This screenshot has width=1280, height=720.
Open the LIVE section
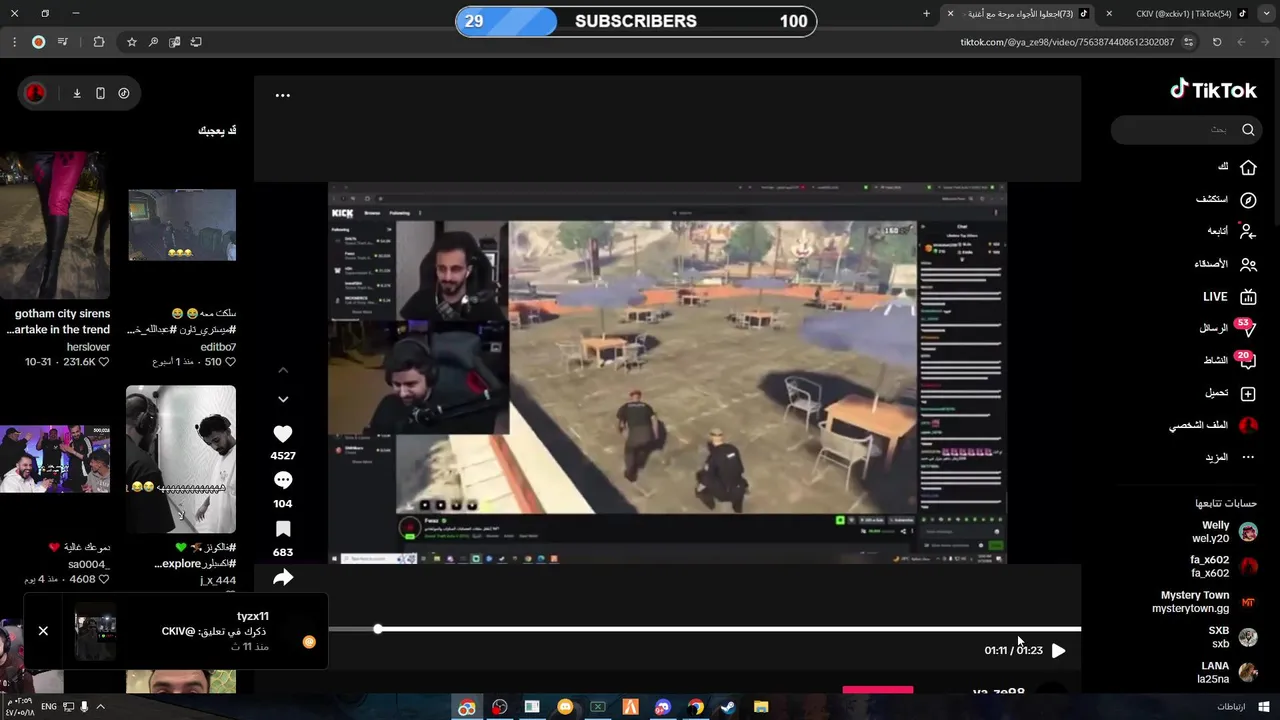1229,297
